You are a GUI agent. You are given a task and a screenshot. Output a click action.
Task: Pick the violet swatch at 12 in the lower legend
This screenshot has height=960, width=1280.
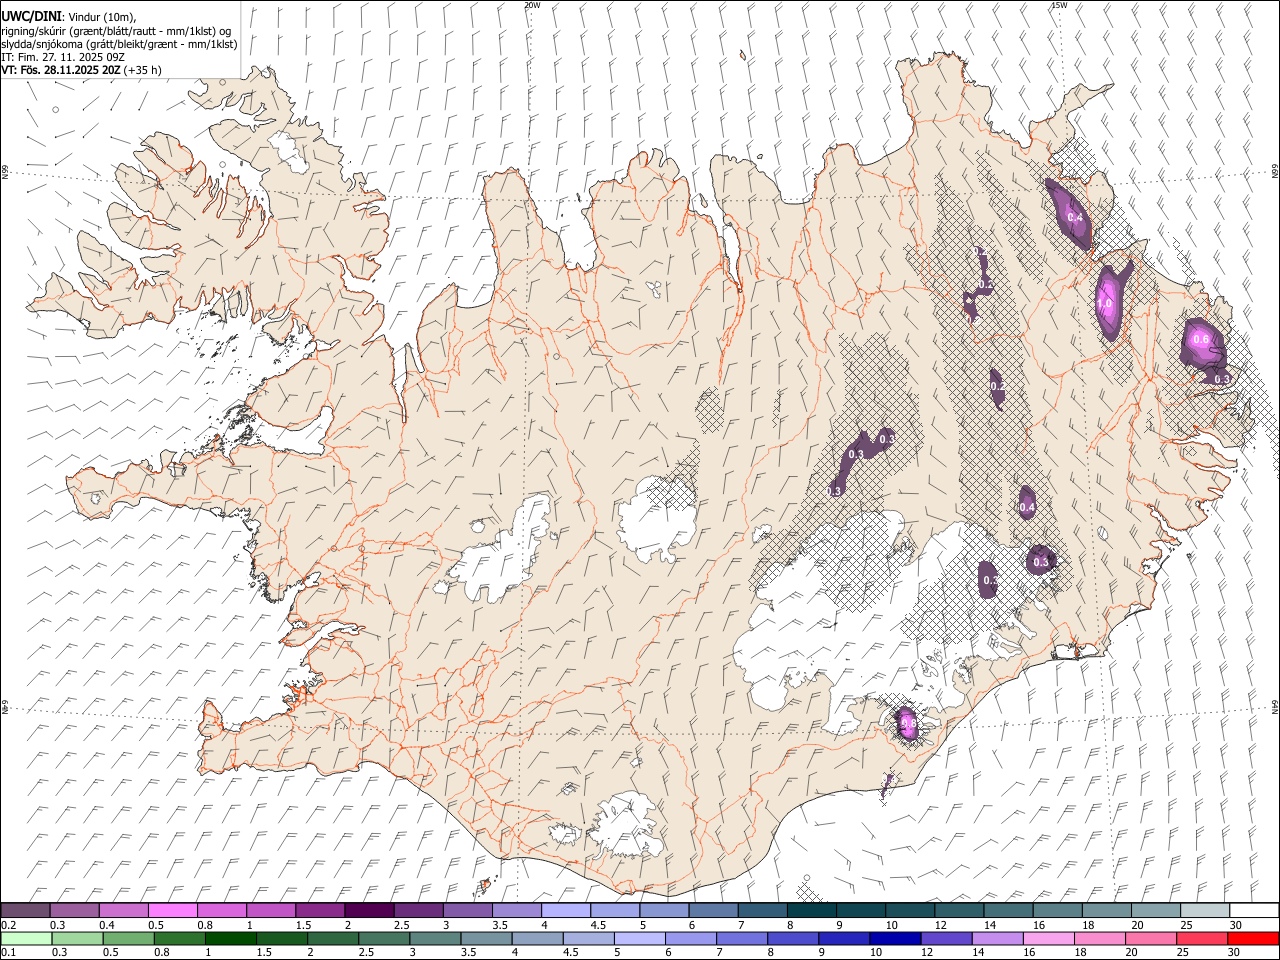tap(946, 938)
